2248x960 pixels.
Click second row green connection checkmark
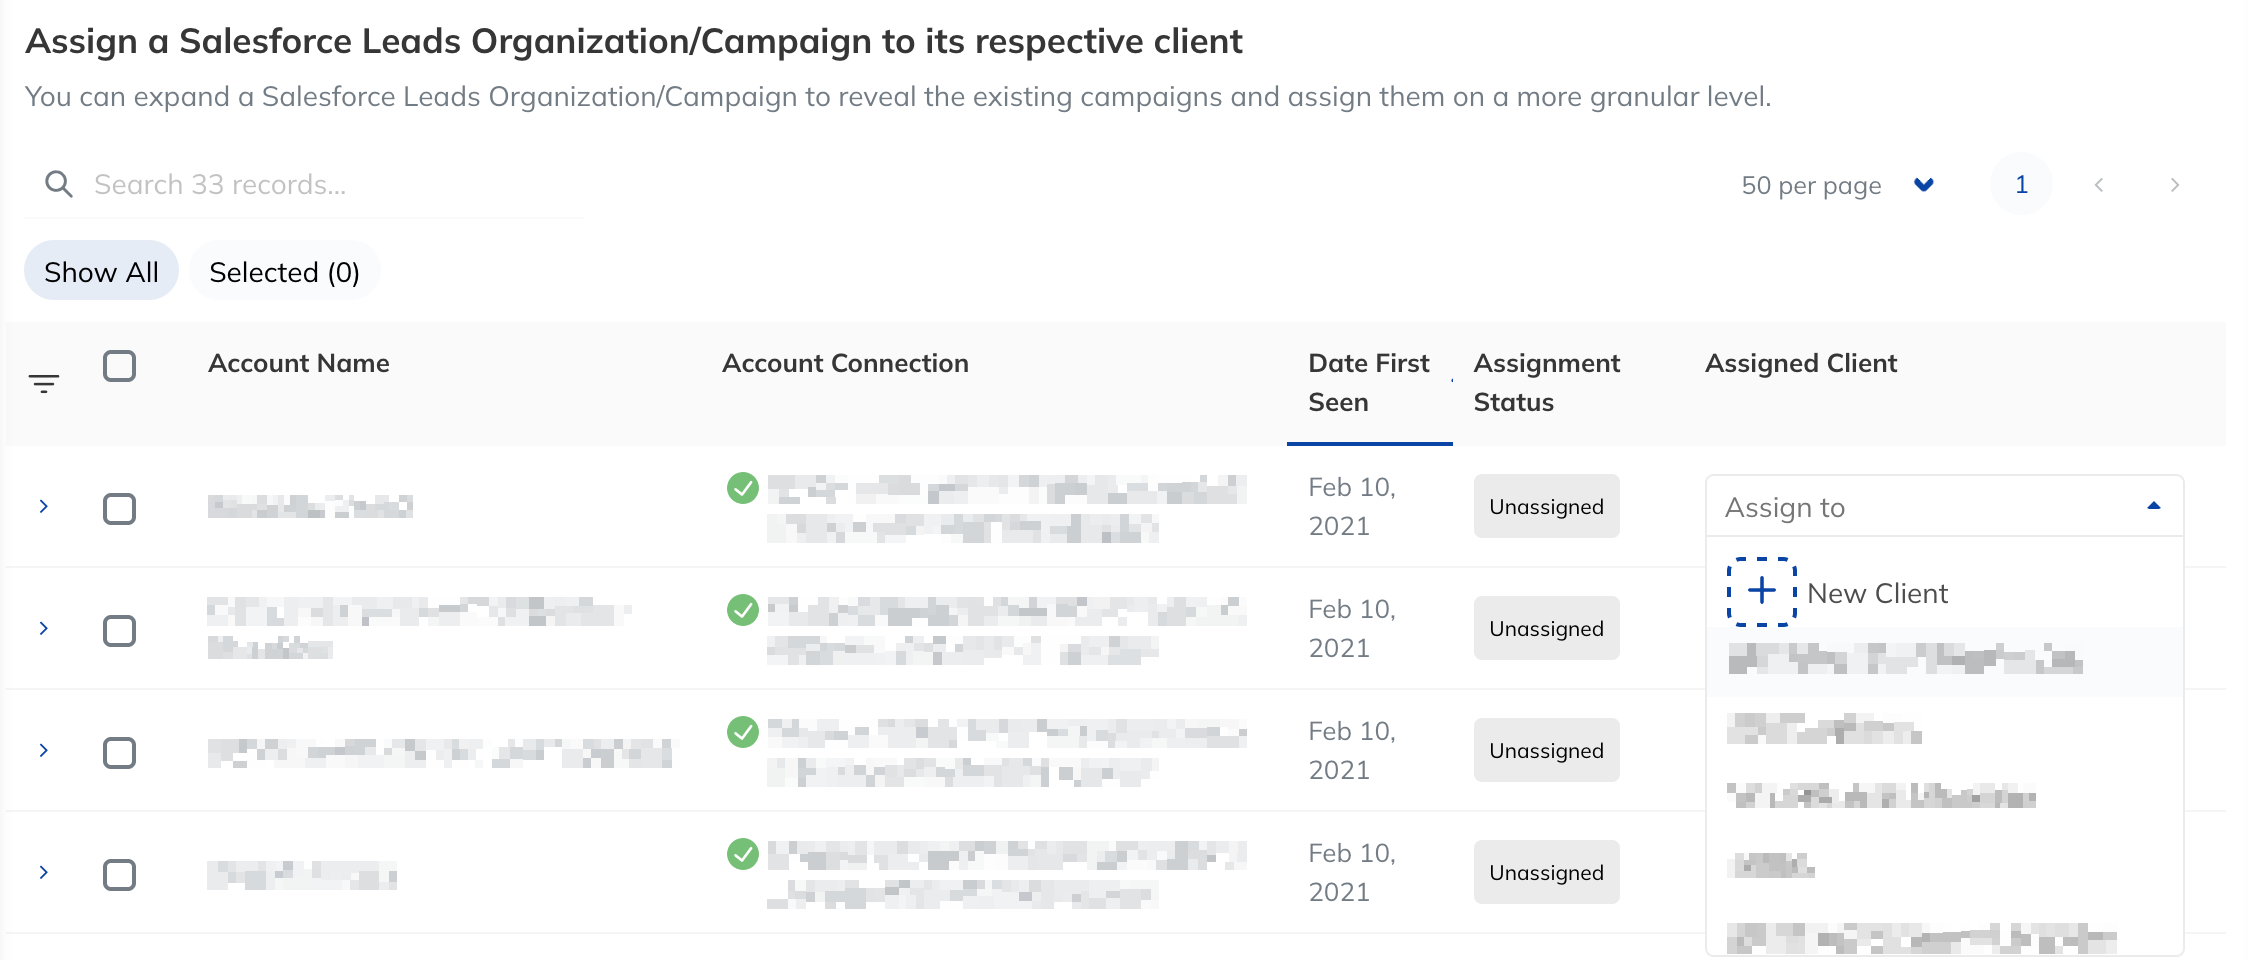tap(742, 610)
